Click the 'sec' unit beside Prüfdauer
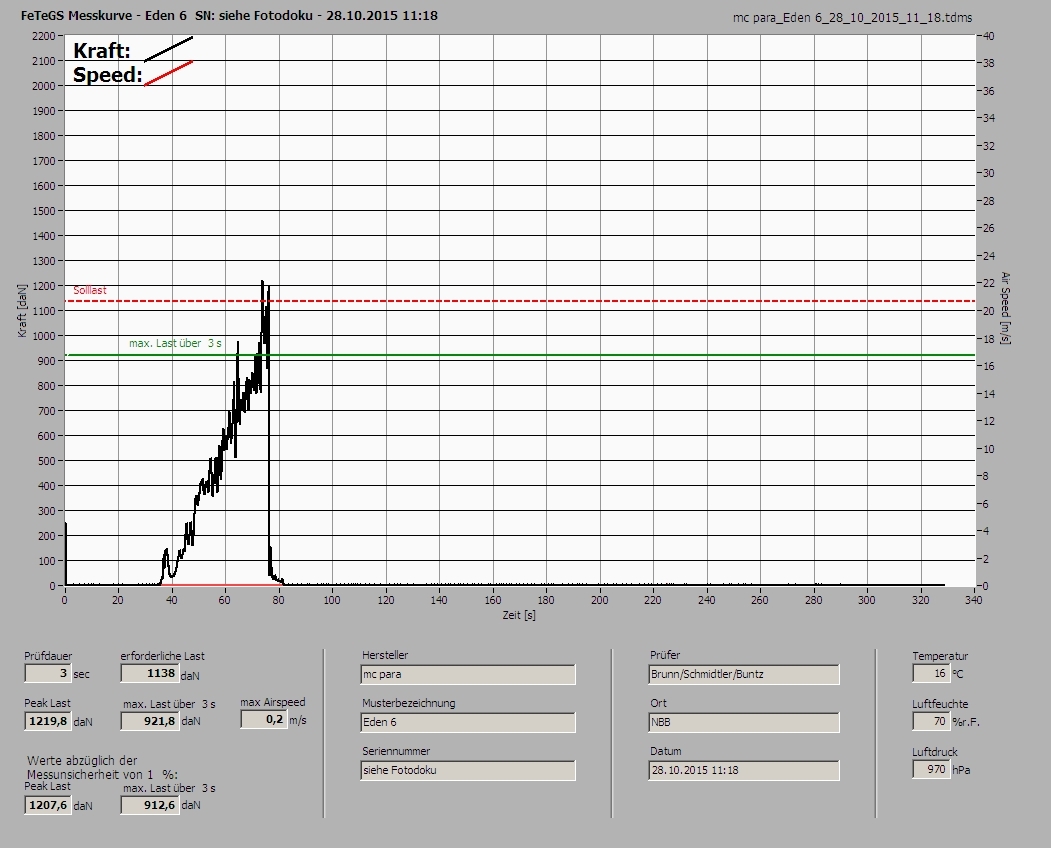The height and width of the screenshot is (848, 1051). [81, 674]
